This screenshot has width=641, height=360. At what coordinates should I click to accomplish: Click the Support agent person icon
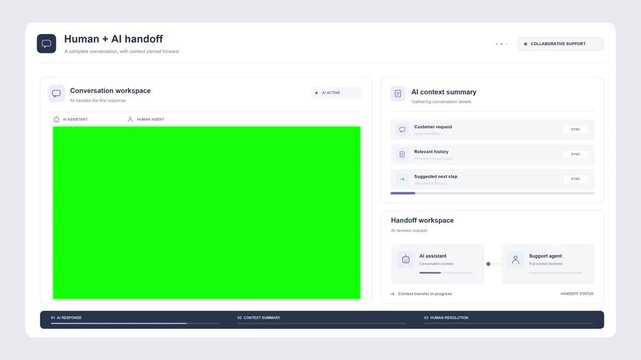tap(515, 259)
